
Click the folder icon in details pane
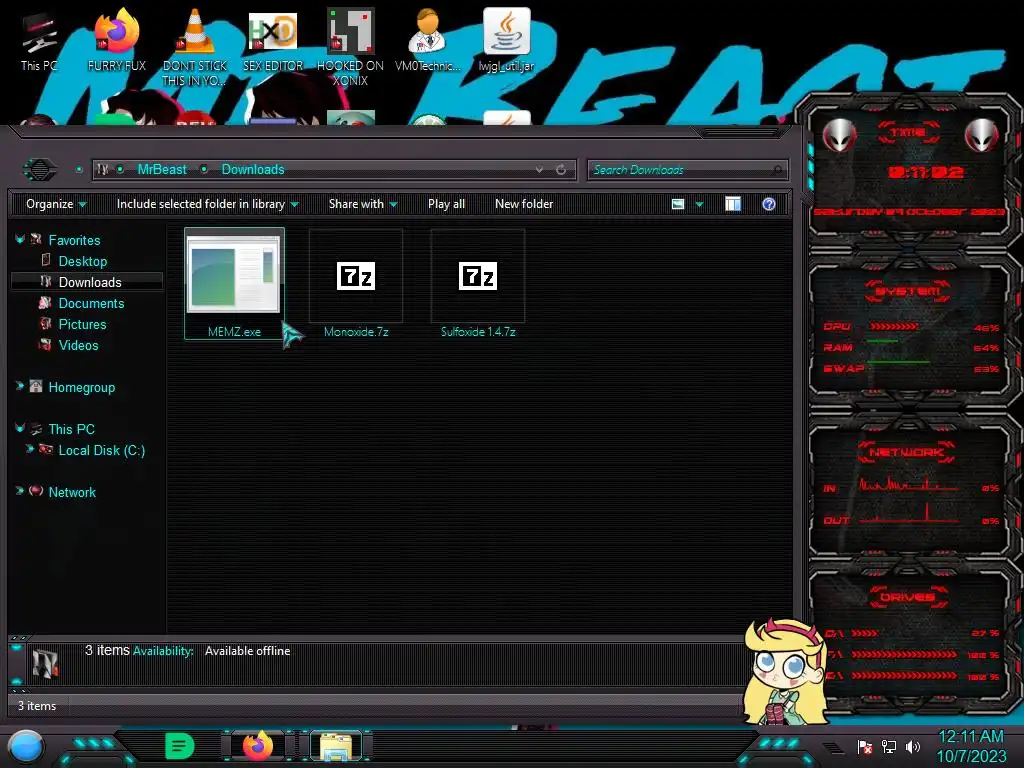point(45,664)
